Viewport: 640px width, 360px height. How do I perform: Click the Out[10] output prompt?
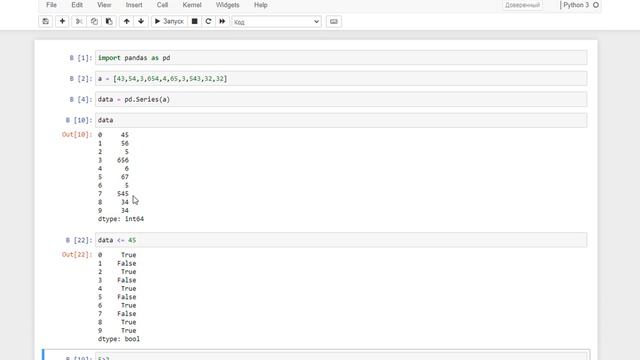[x=77, y=134]
